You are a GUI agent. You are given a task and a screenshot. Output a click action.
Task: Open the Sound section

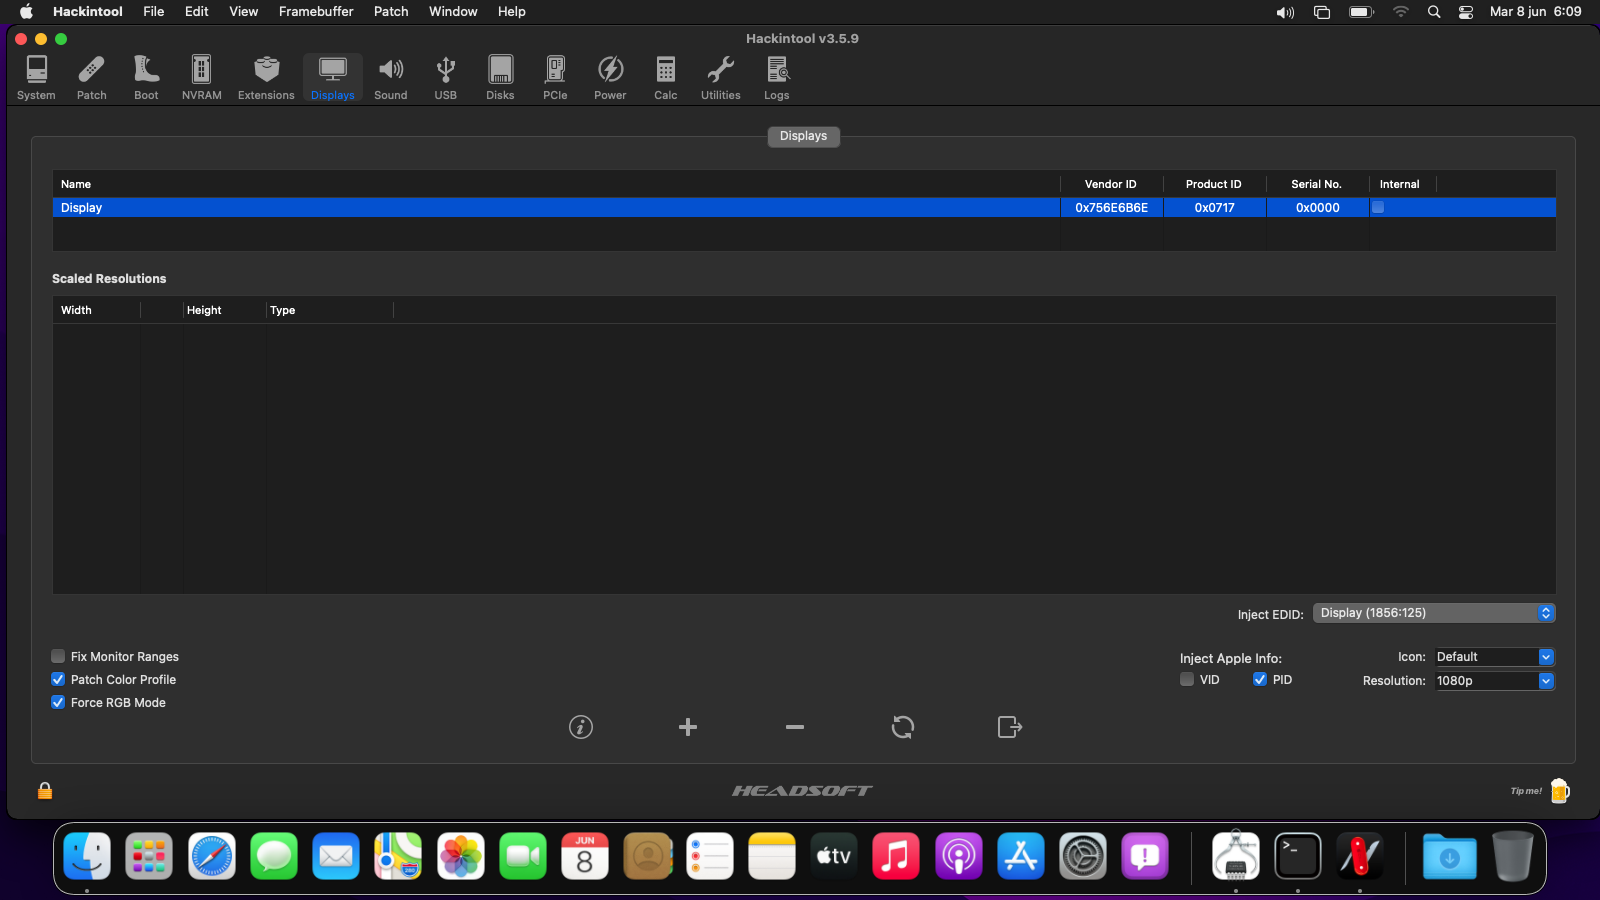point(391,78)
